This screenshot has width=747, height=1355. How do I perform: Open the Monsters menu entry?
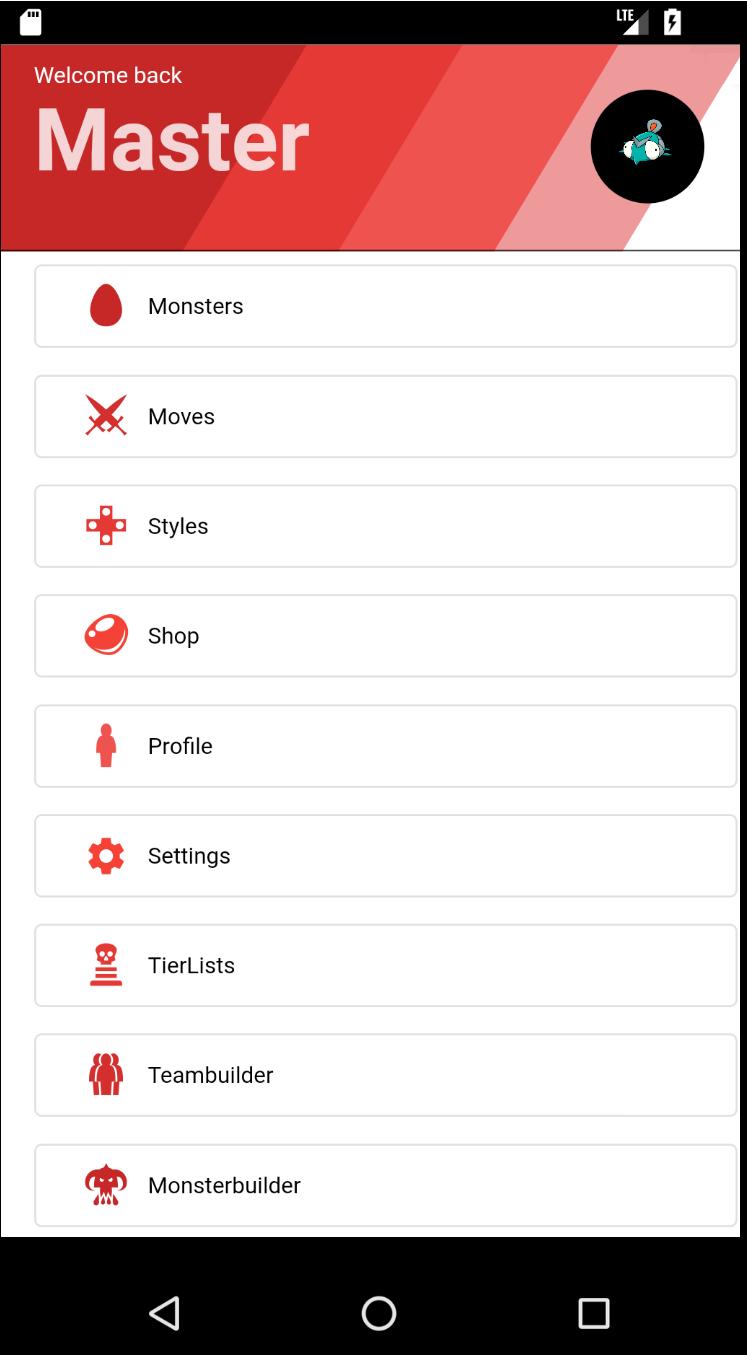196,306
